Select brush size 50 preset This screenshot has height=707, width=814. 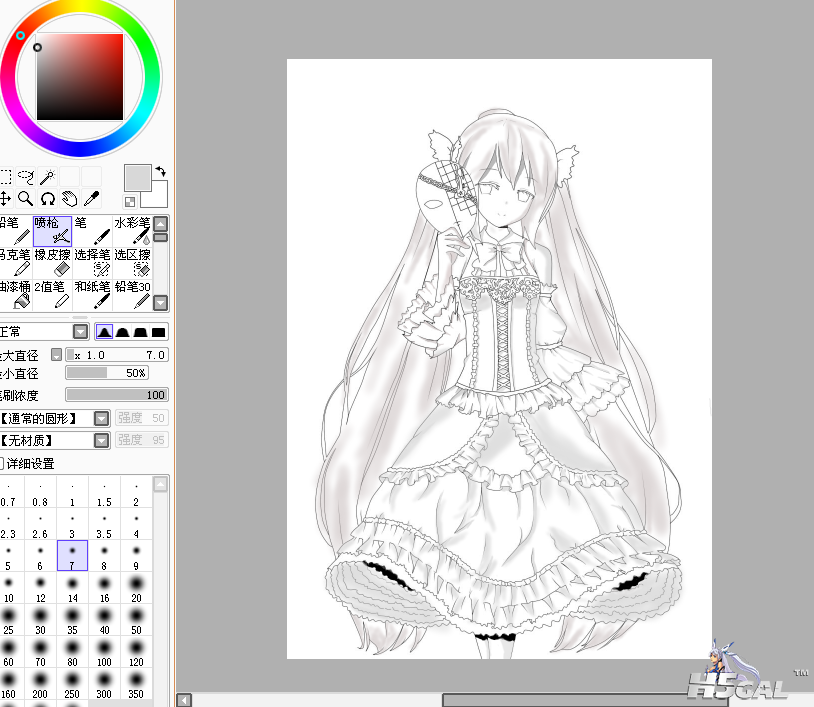(x=136, y=620)
